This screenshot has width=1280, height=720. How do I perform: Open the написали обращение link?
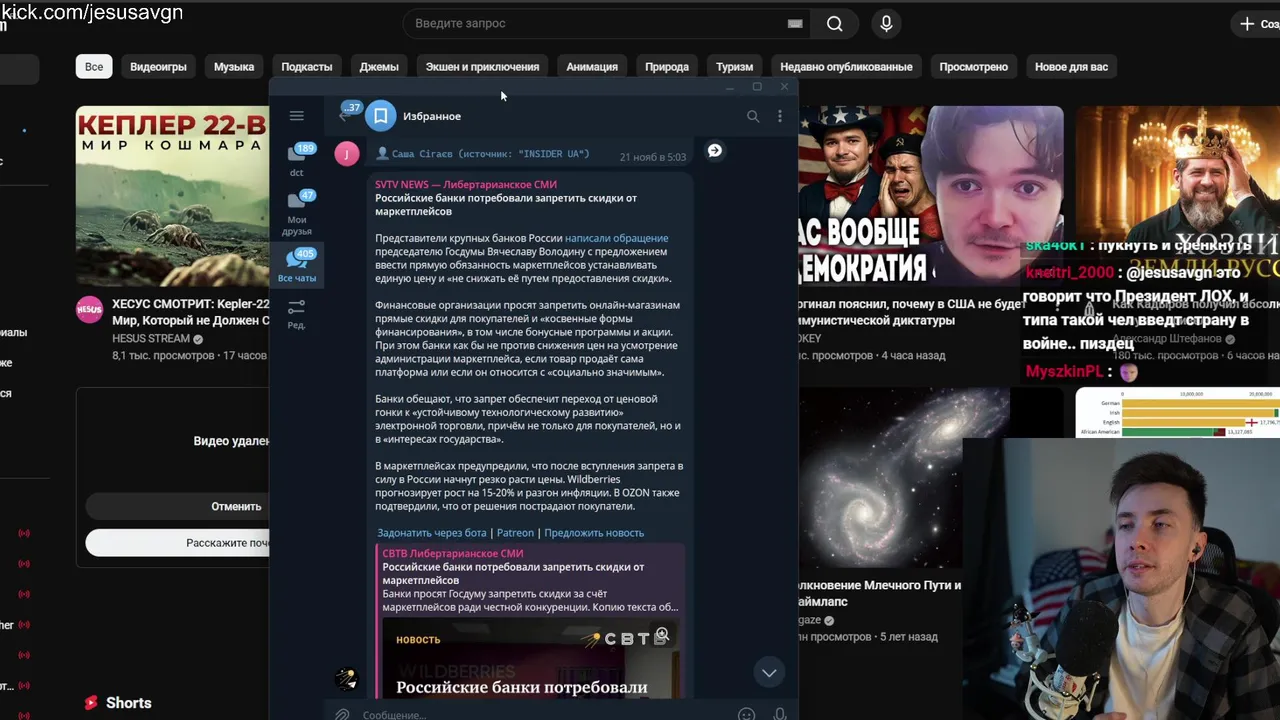coord(616,238)
